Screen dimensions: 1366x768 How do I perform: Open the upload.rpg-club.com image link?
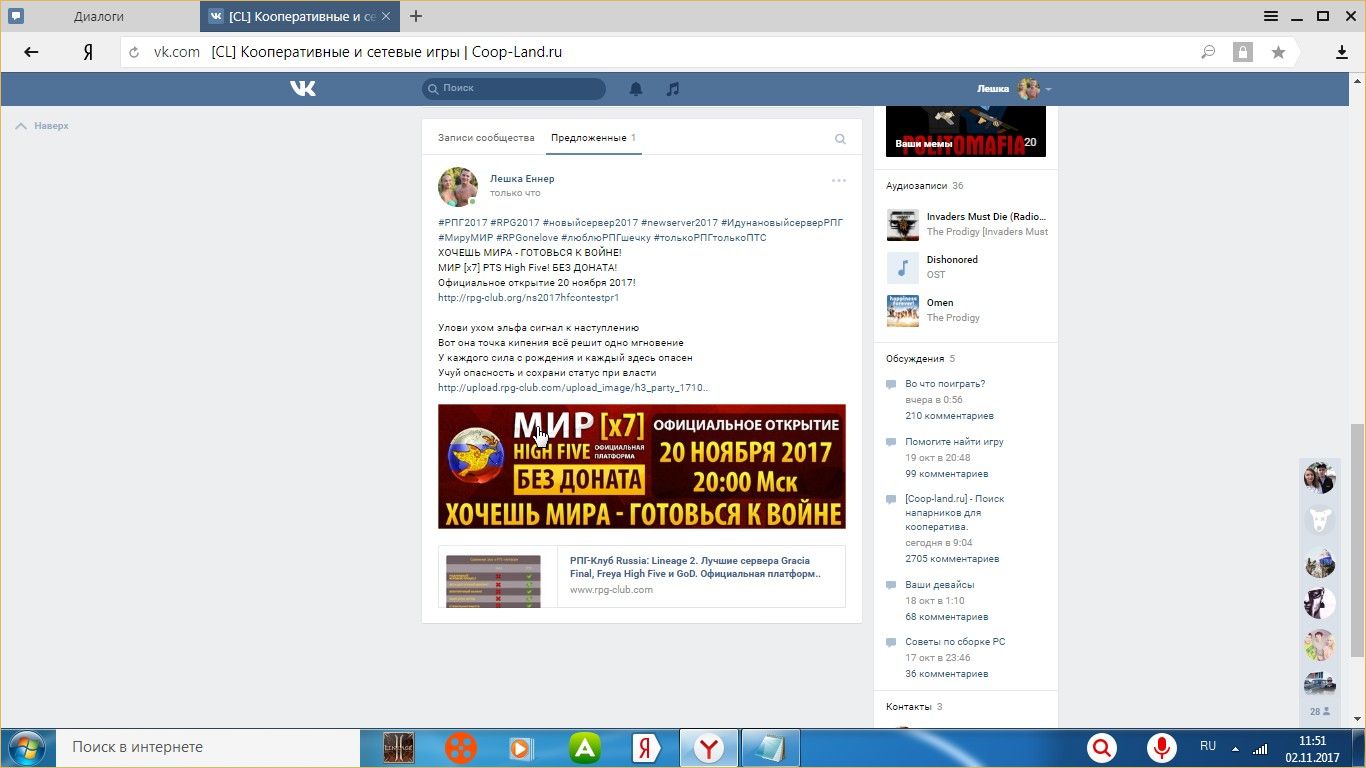click(573, 388)
